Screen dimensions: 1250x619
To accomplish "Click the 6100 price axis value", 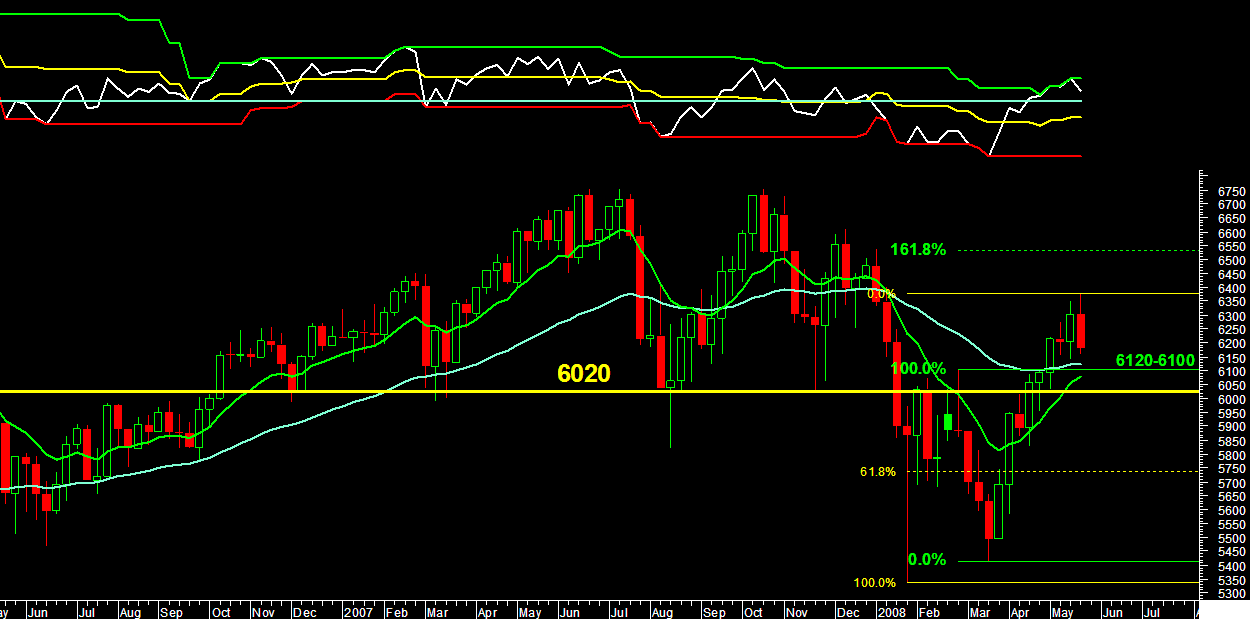I will pyautogui.click(x=1231, y=372).
